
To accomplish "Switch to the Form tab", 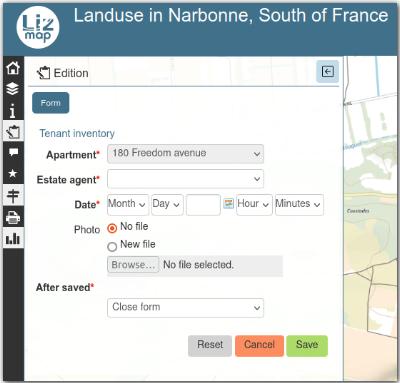I will (51, 103).
